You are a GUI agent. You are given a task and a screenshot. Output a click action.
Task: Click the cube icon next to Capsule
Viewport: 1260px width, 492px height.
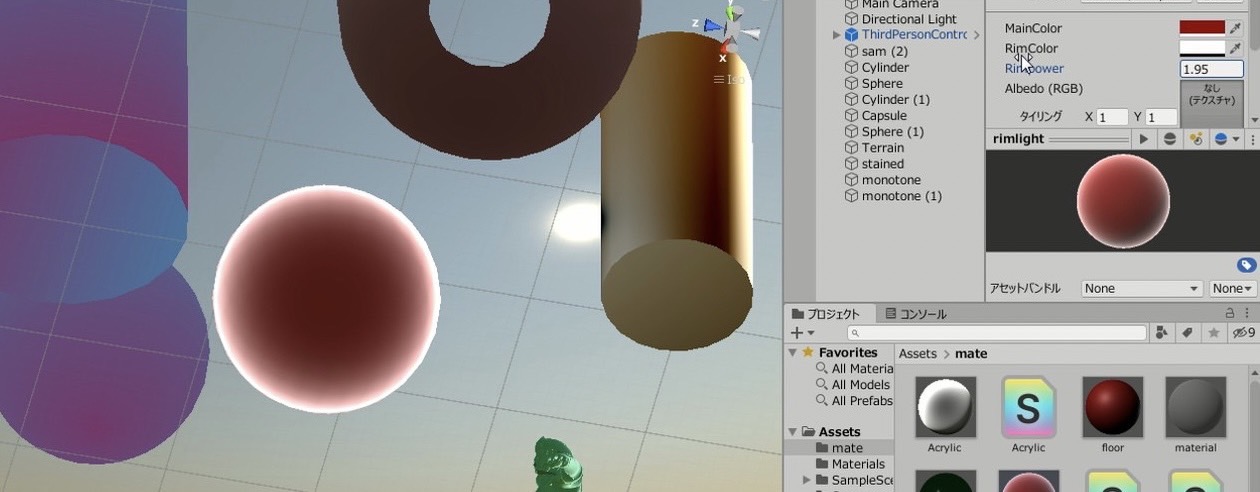[x=852, y=115]
